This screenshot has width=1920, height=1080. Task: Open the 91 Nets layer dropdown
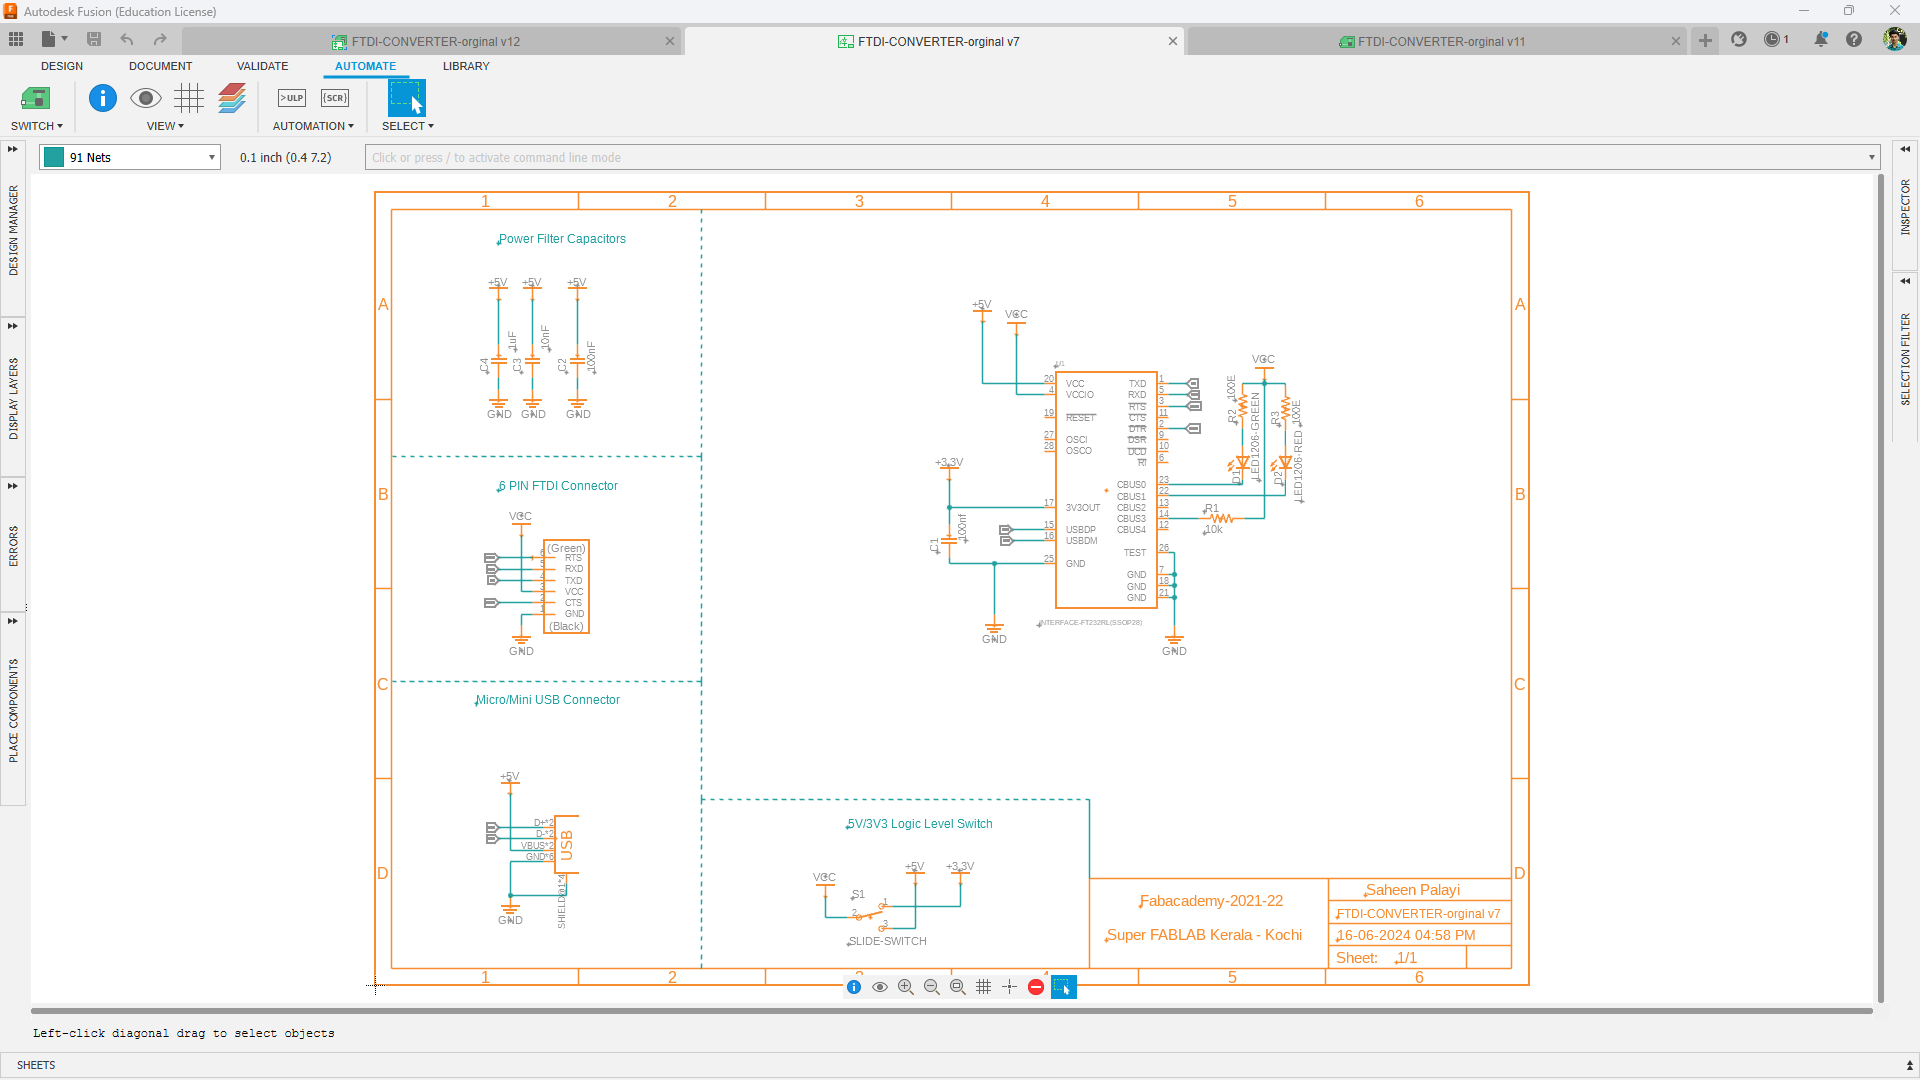(130, 157)
